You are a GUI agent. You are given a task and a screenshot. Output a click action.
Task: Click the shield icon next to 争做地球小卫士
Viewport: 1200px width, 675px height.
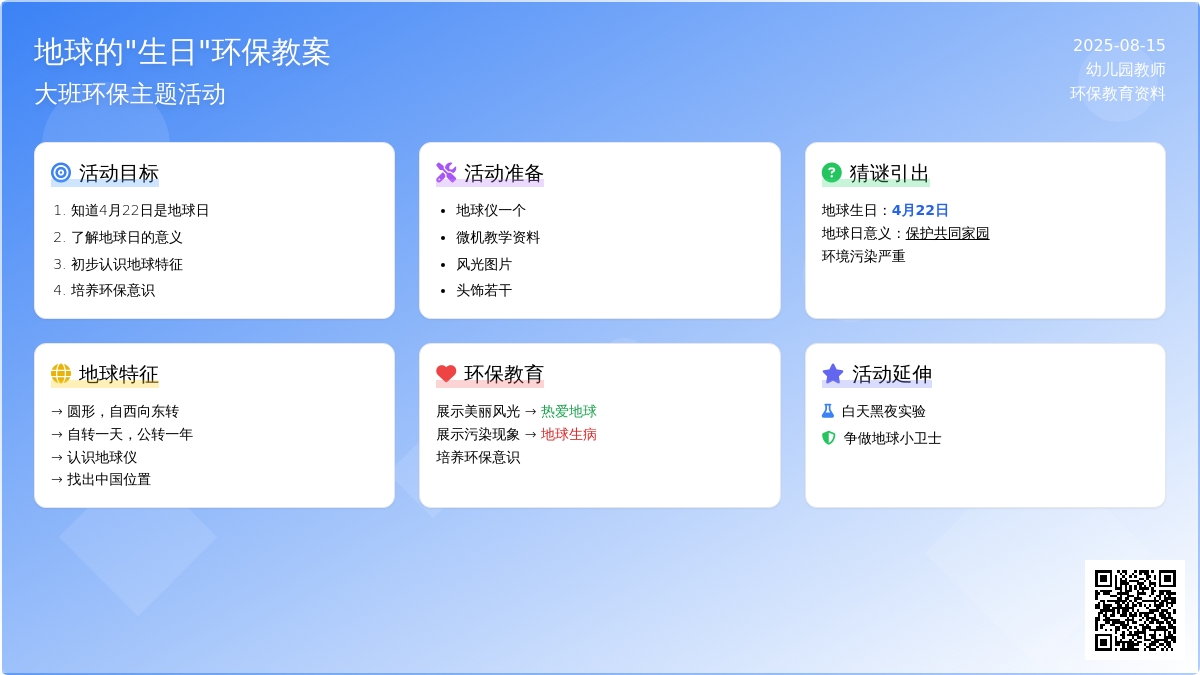(828, 438)
